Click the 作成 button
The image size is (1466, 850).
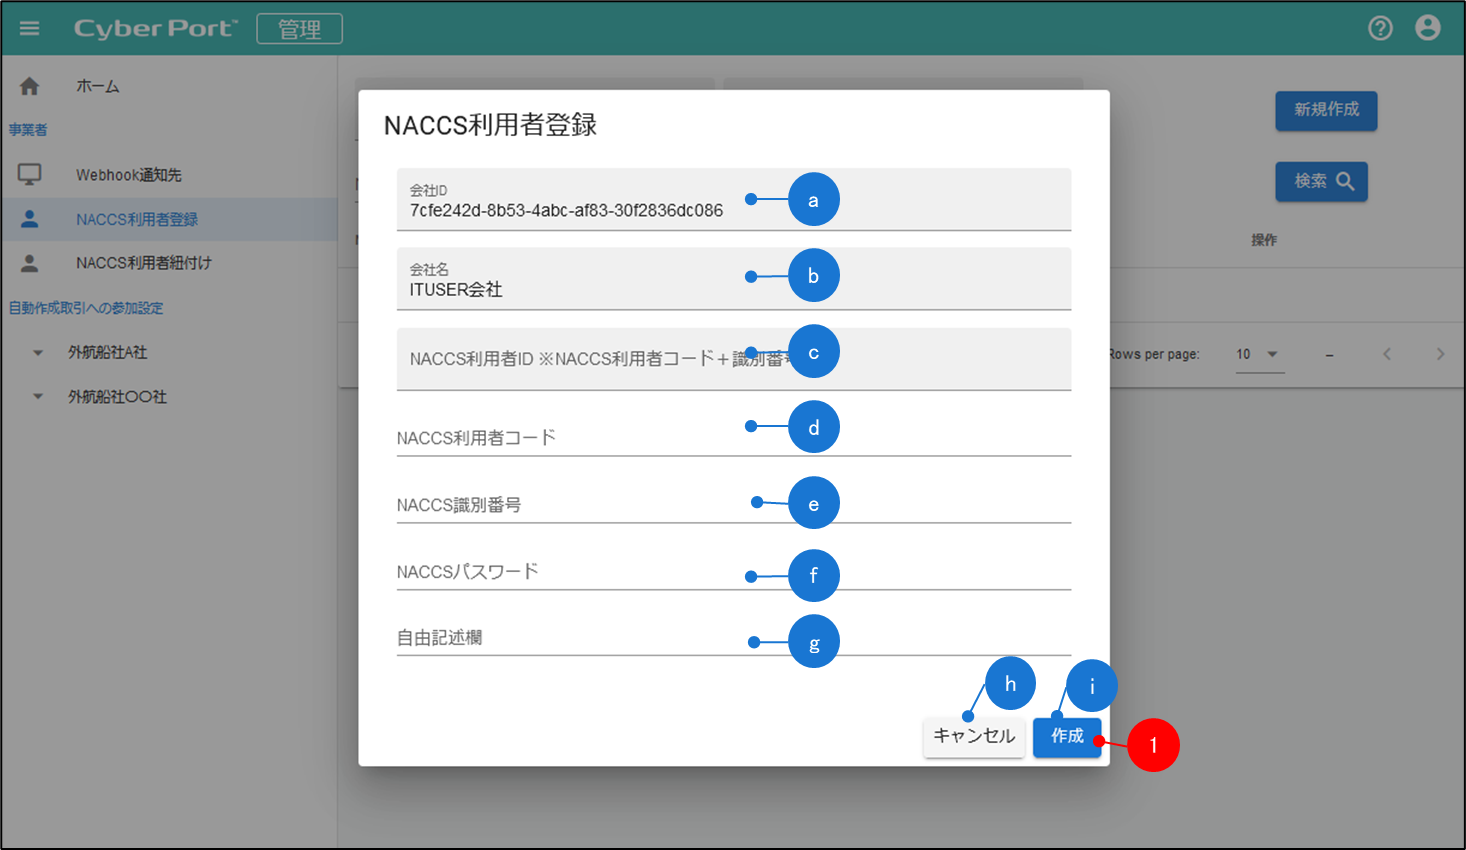click(1067, 737)
